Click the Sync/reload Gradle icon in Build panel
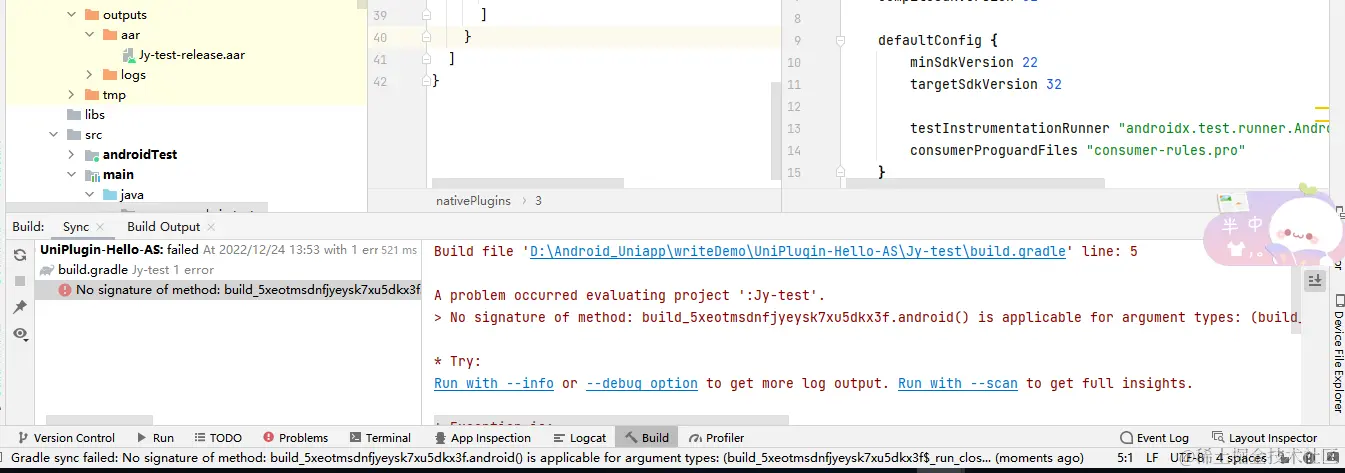The width and height of the screenshot is (1345, 473). [19, 255]
